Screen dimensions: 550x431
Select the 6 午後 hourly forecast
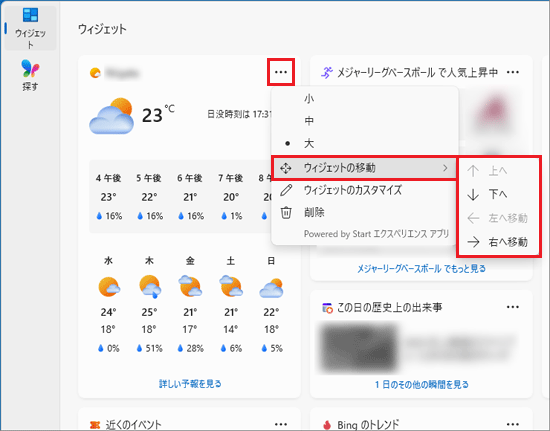click(190, 197)
